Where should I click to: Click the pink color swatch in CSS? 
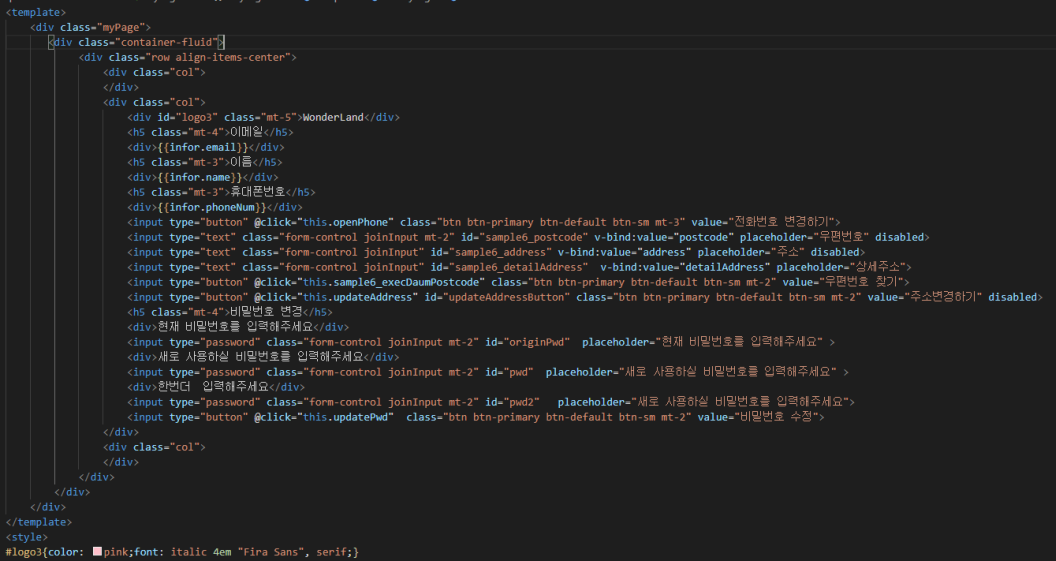click(x=97, y=552)
